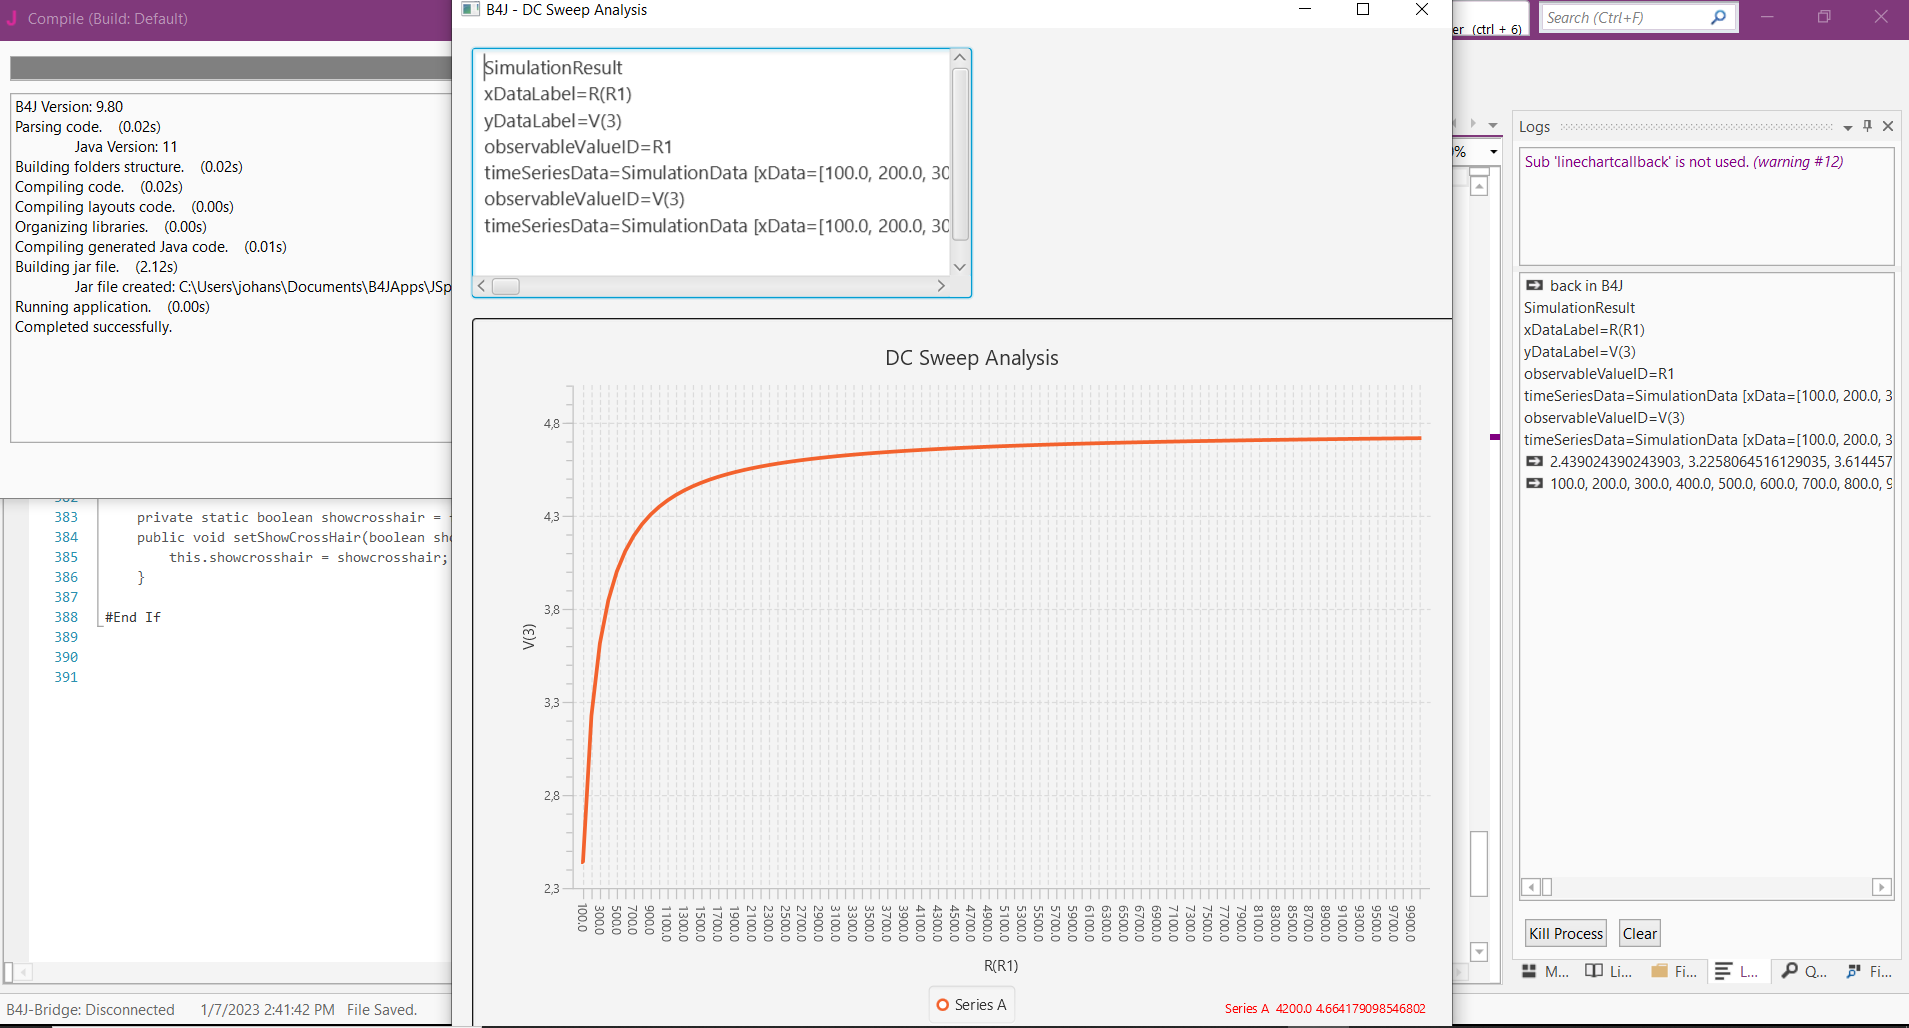This screenshot has height=1028, width=1909.
Task: Click the code editor scroll-up arrow
Action: [1479, 187]
